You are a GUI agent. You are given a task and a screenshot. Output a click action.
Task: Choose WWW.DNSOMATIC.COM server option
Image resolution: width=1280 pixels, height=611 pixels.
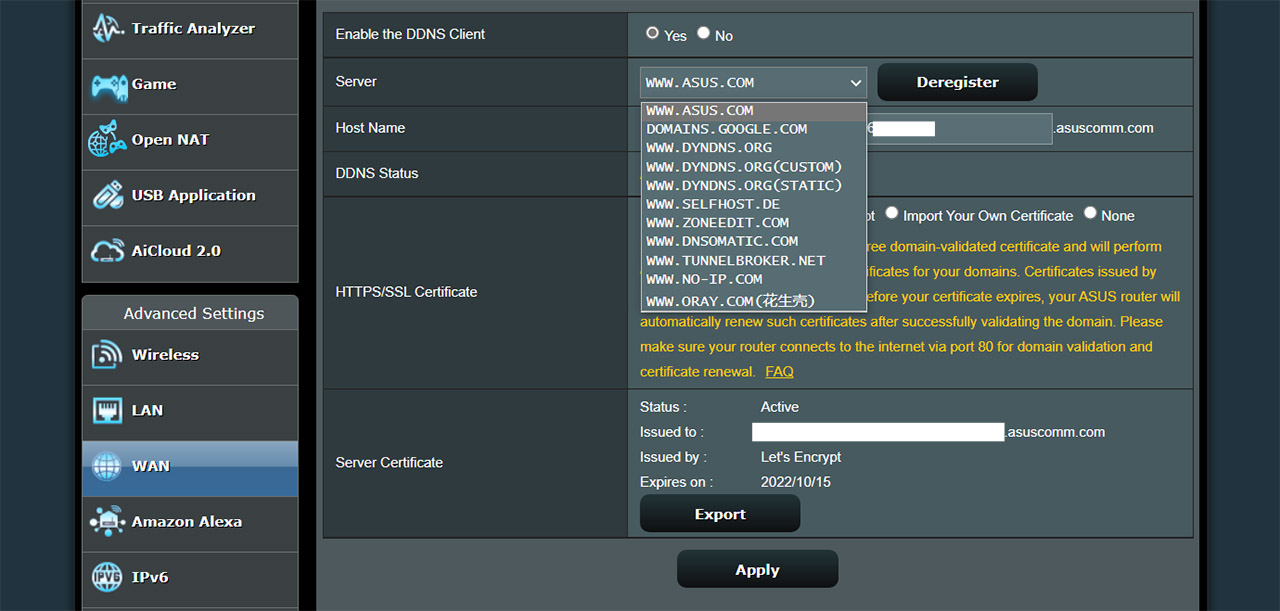[x=754, y=241]
